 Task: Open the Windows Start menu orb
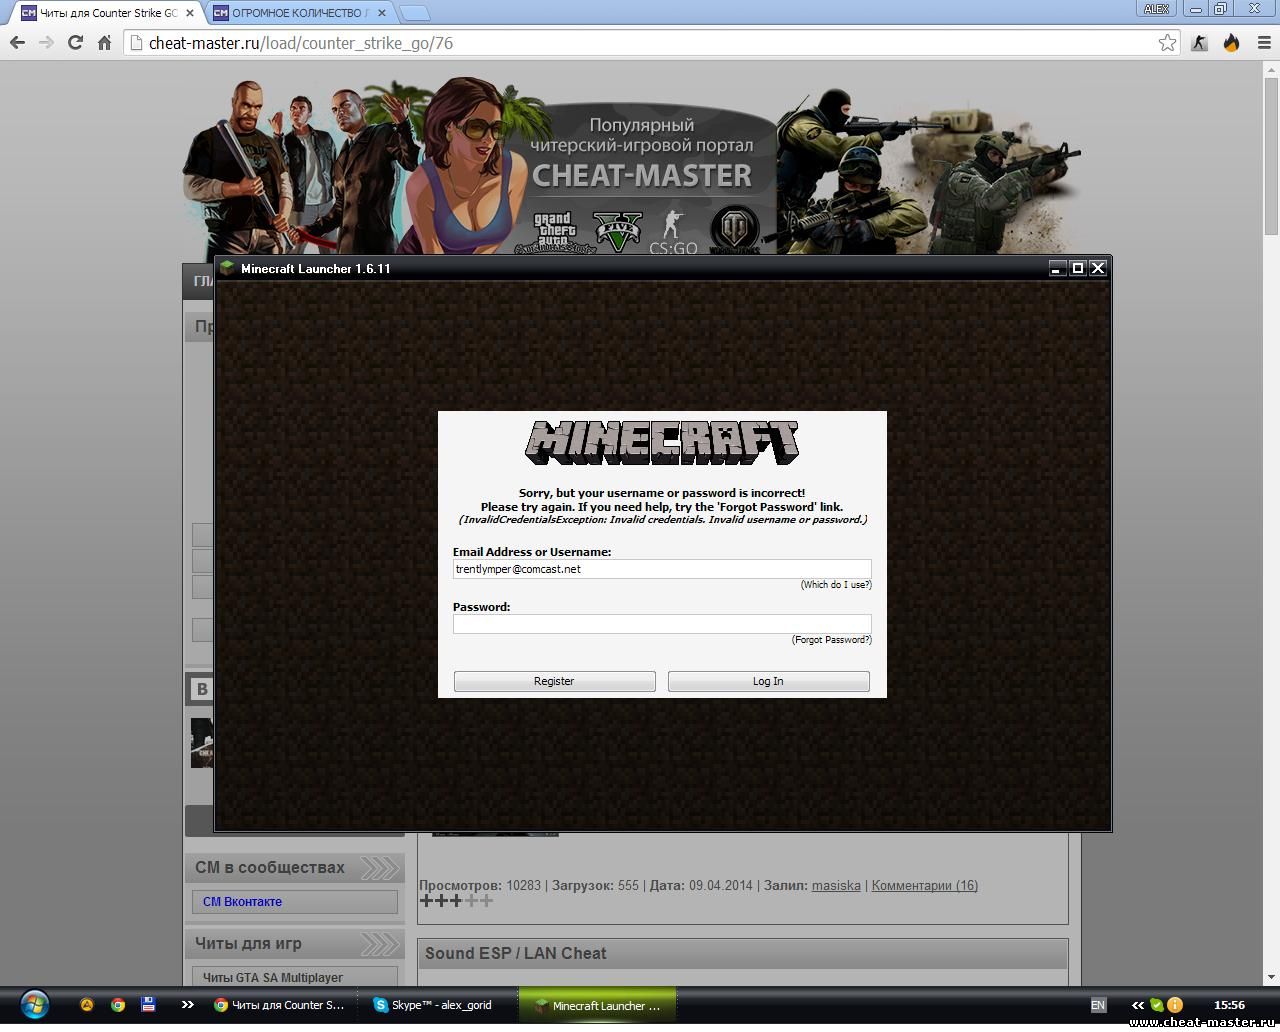(x=34, y=1004)
